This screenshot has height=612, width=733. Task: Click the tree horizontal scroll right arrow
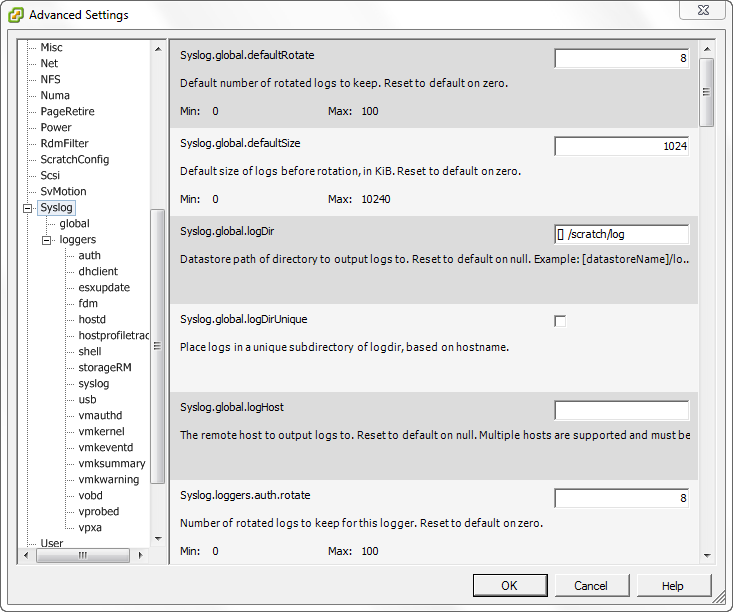click(140, 555)
